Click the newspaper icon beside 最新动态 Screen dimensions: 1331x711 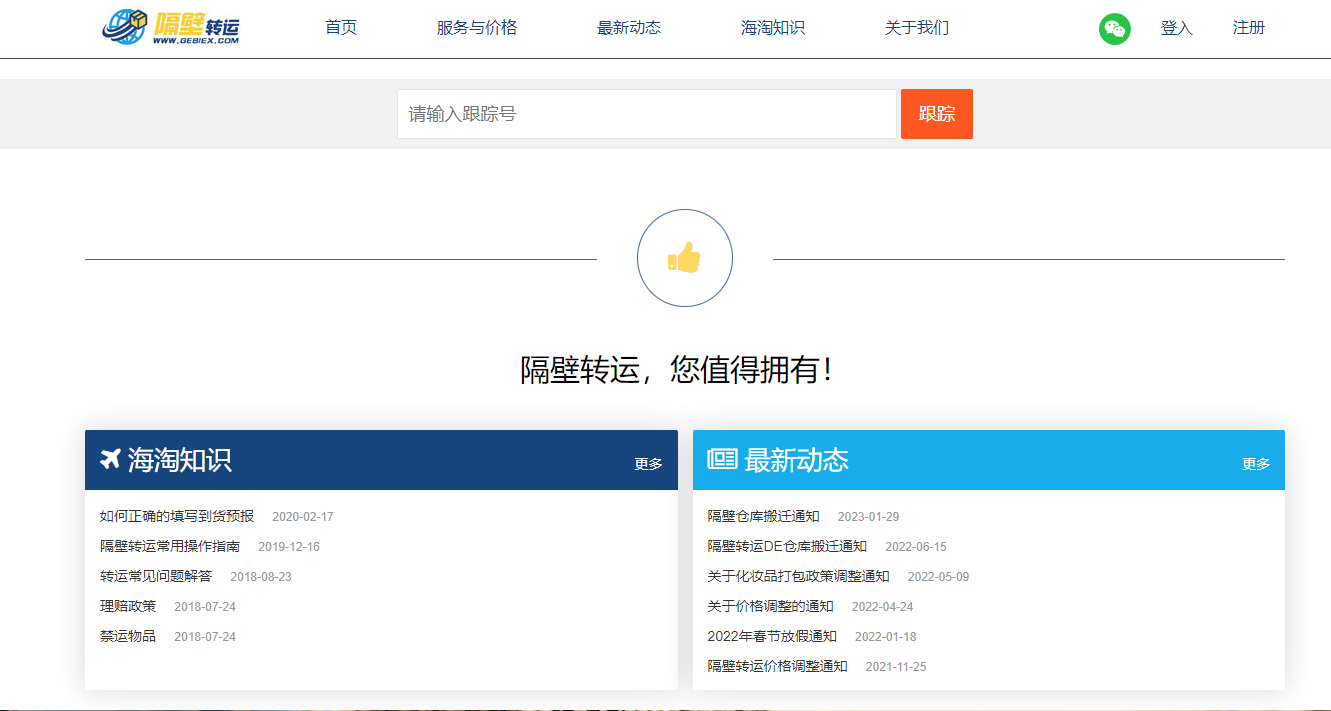[x=722, y=459]
